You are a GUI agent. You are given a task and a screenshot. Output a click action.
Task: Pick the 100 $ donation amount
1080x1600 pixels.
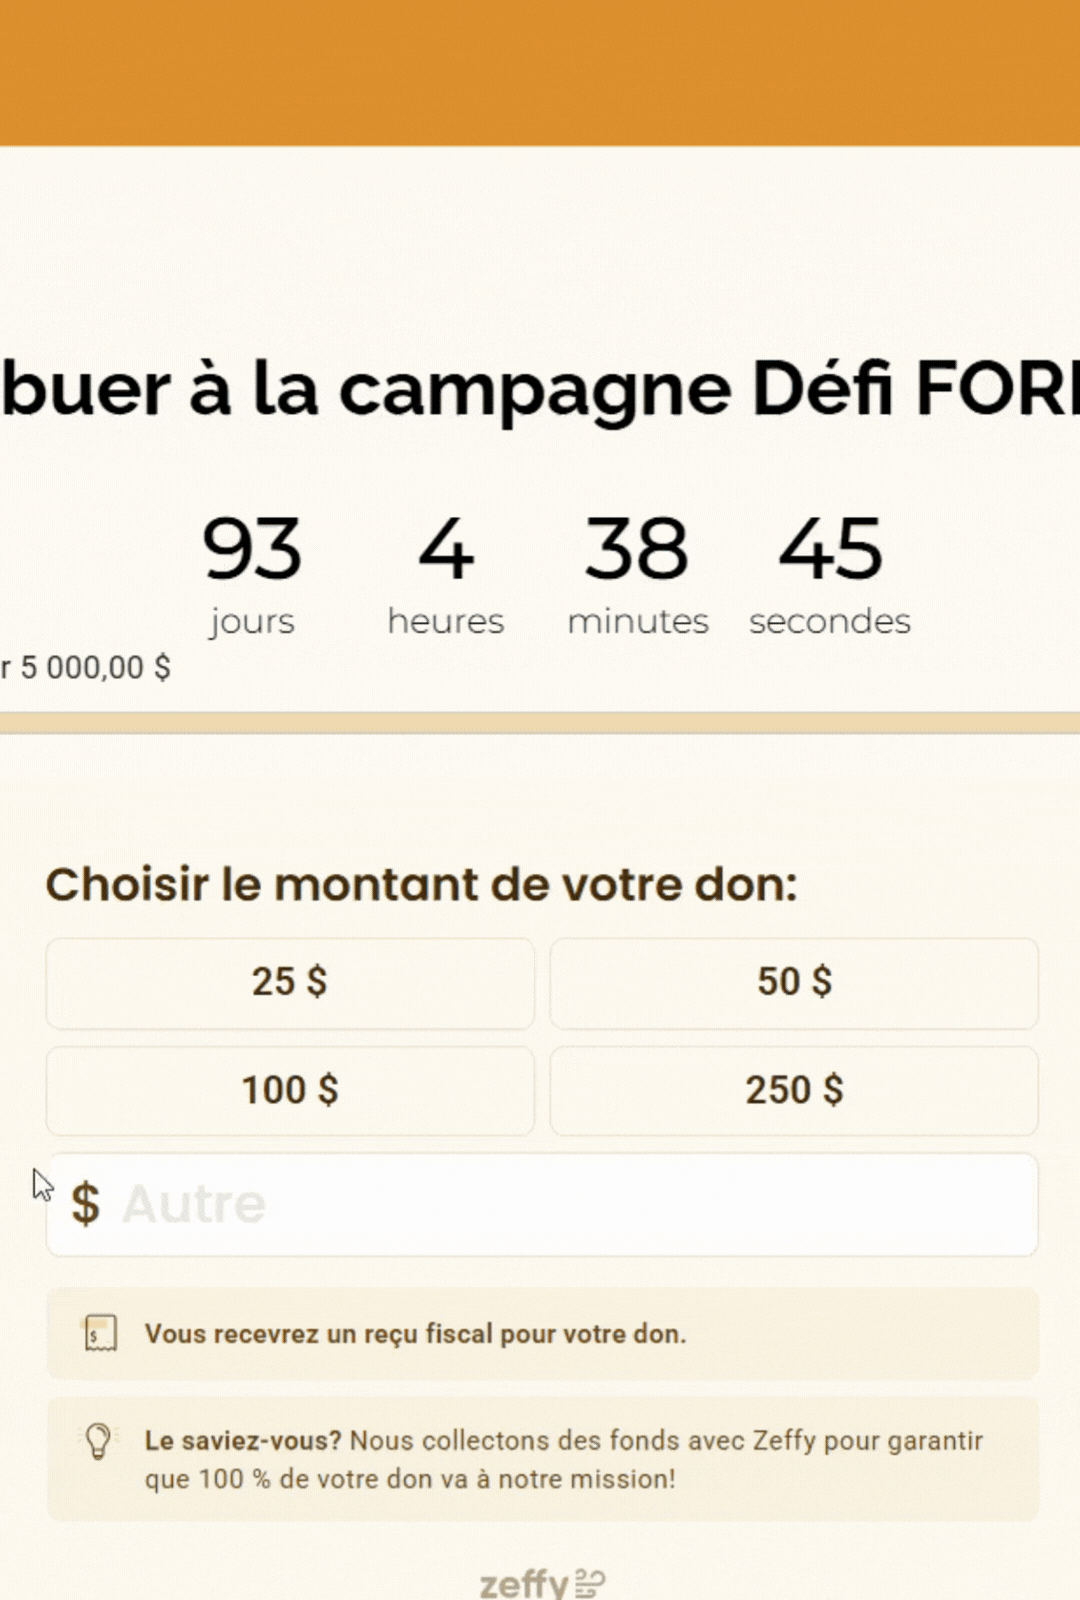[x=290, y=1091]
